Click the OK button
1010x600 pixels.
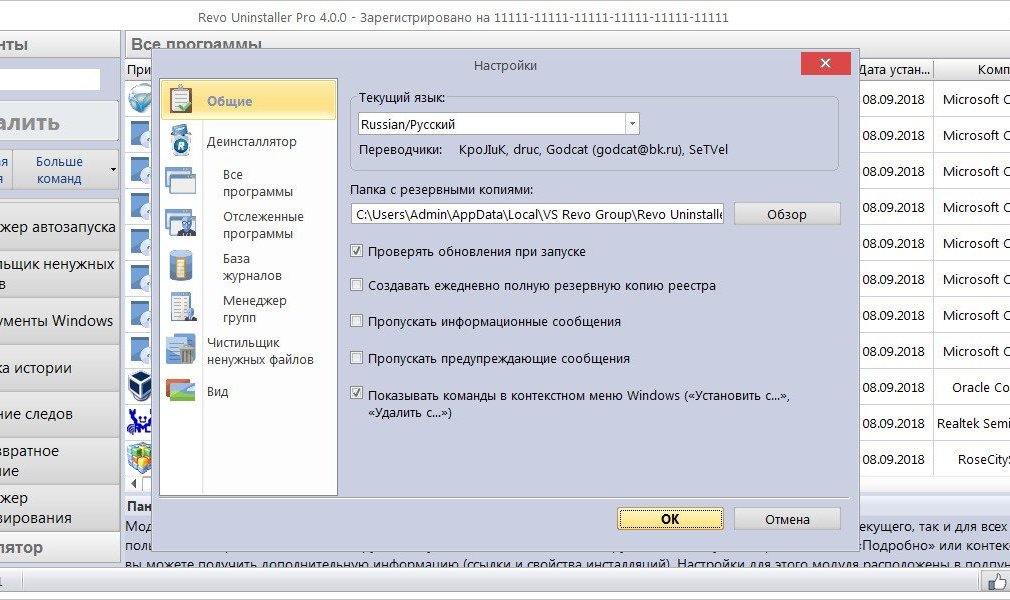670,519
